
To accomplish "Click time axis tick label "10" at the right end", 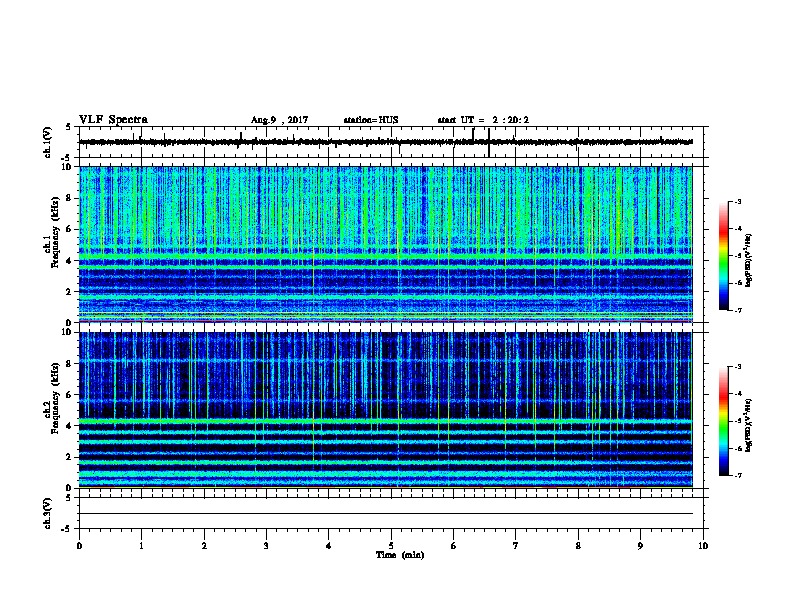I will 703,546.
